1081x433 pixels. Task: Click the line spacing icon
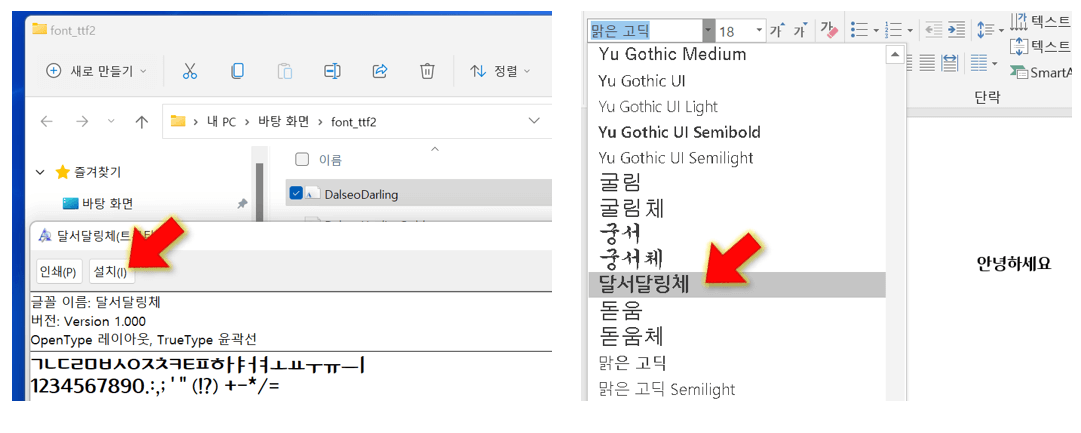coord(986,30)
